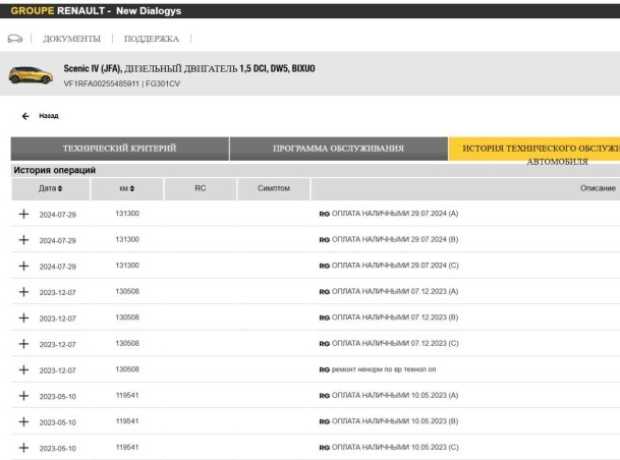
Task: Expand row ОПЛАТА НАЛИЧНЫМИ 07.12.2023 (B)
Action: click(x=24, y=318)
